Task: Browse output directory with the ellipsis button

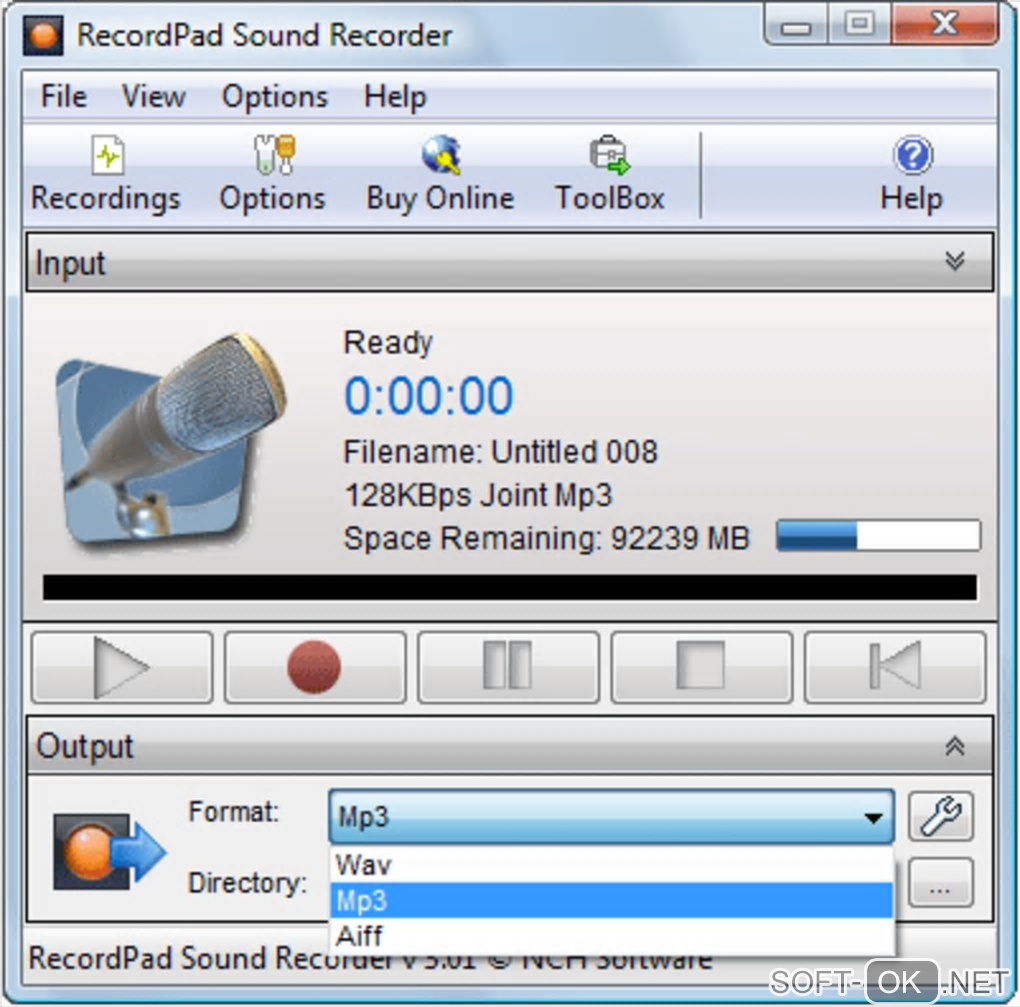Action: click(941, 883)
